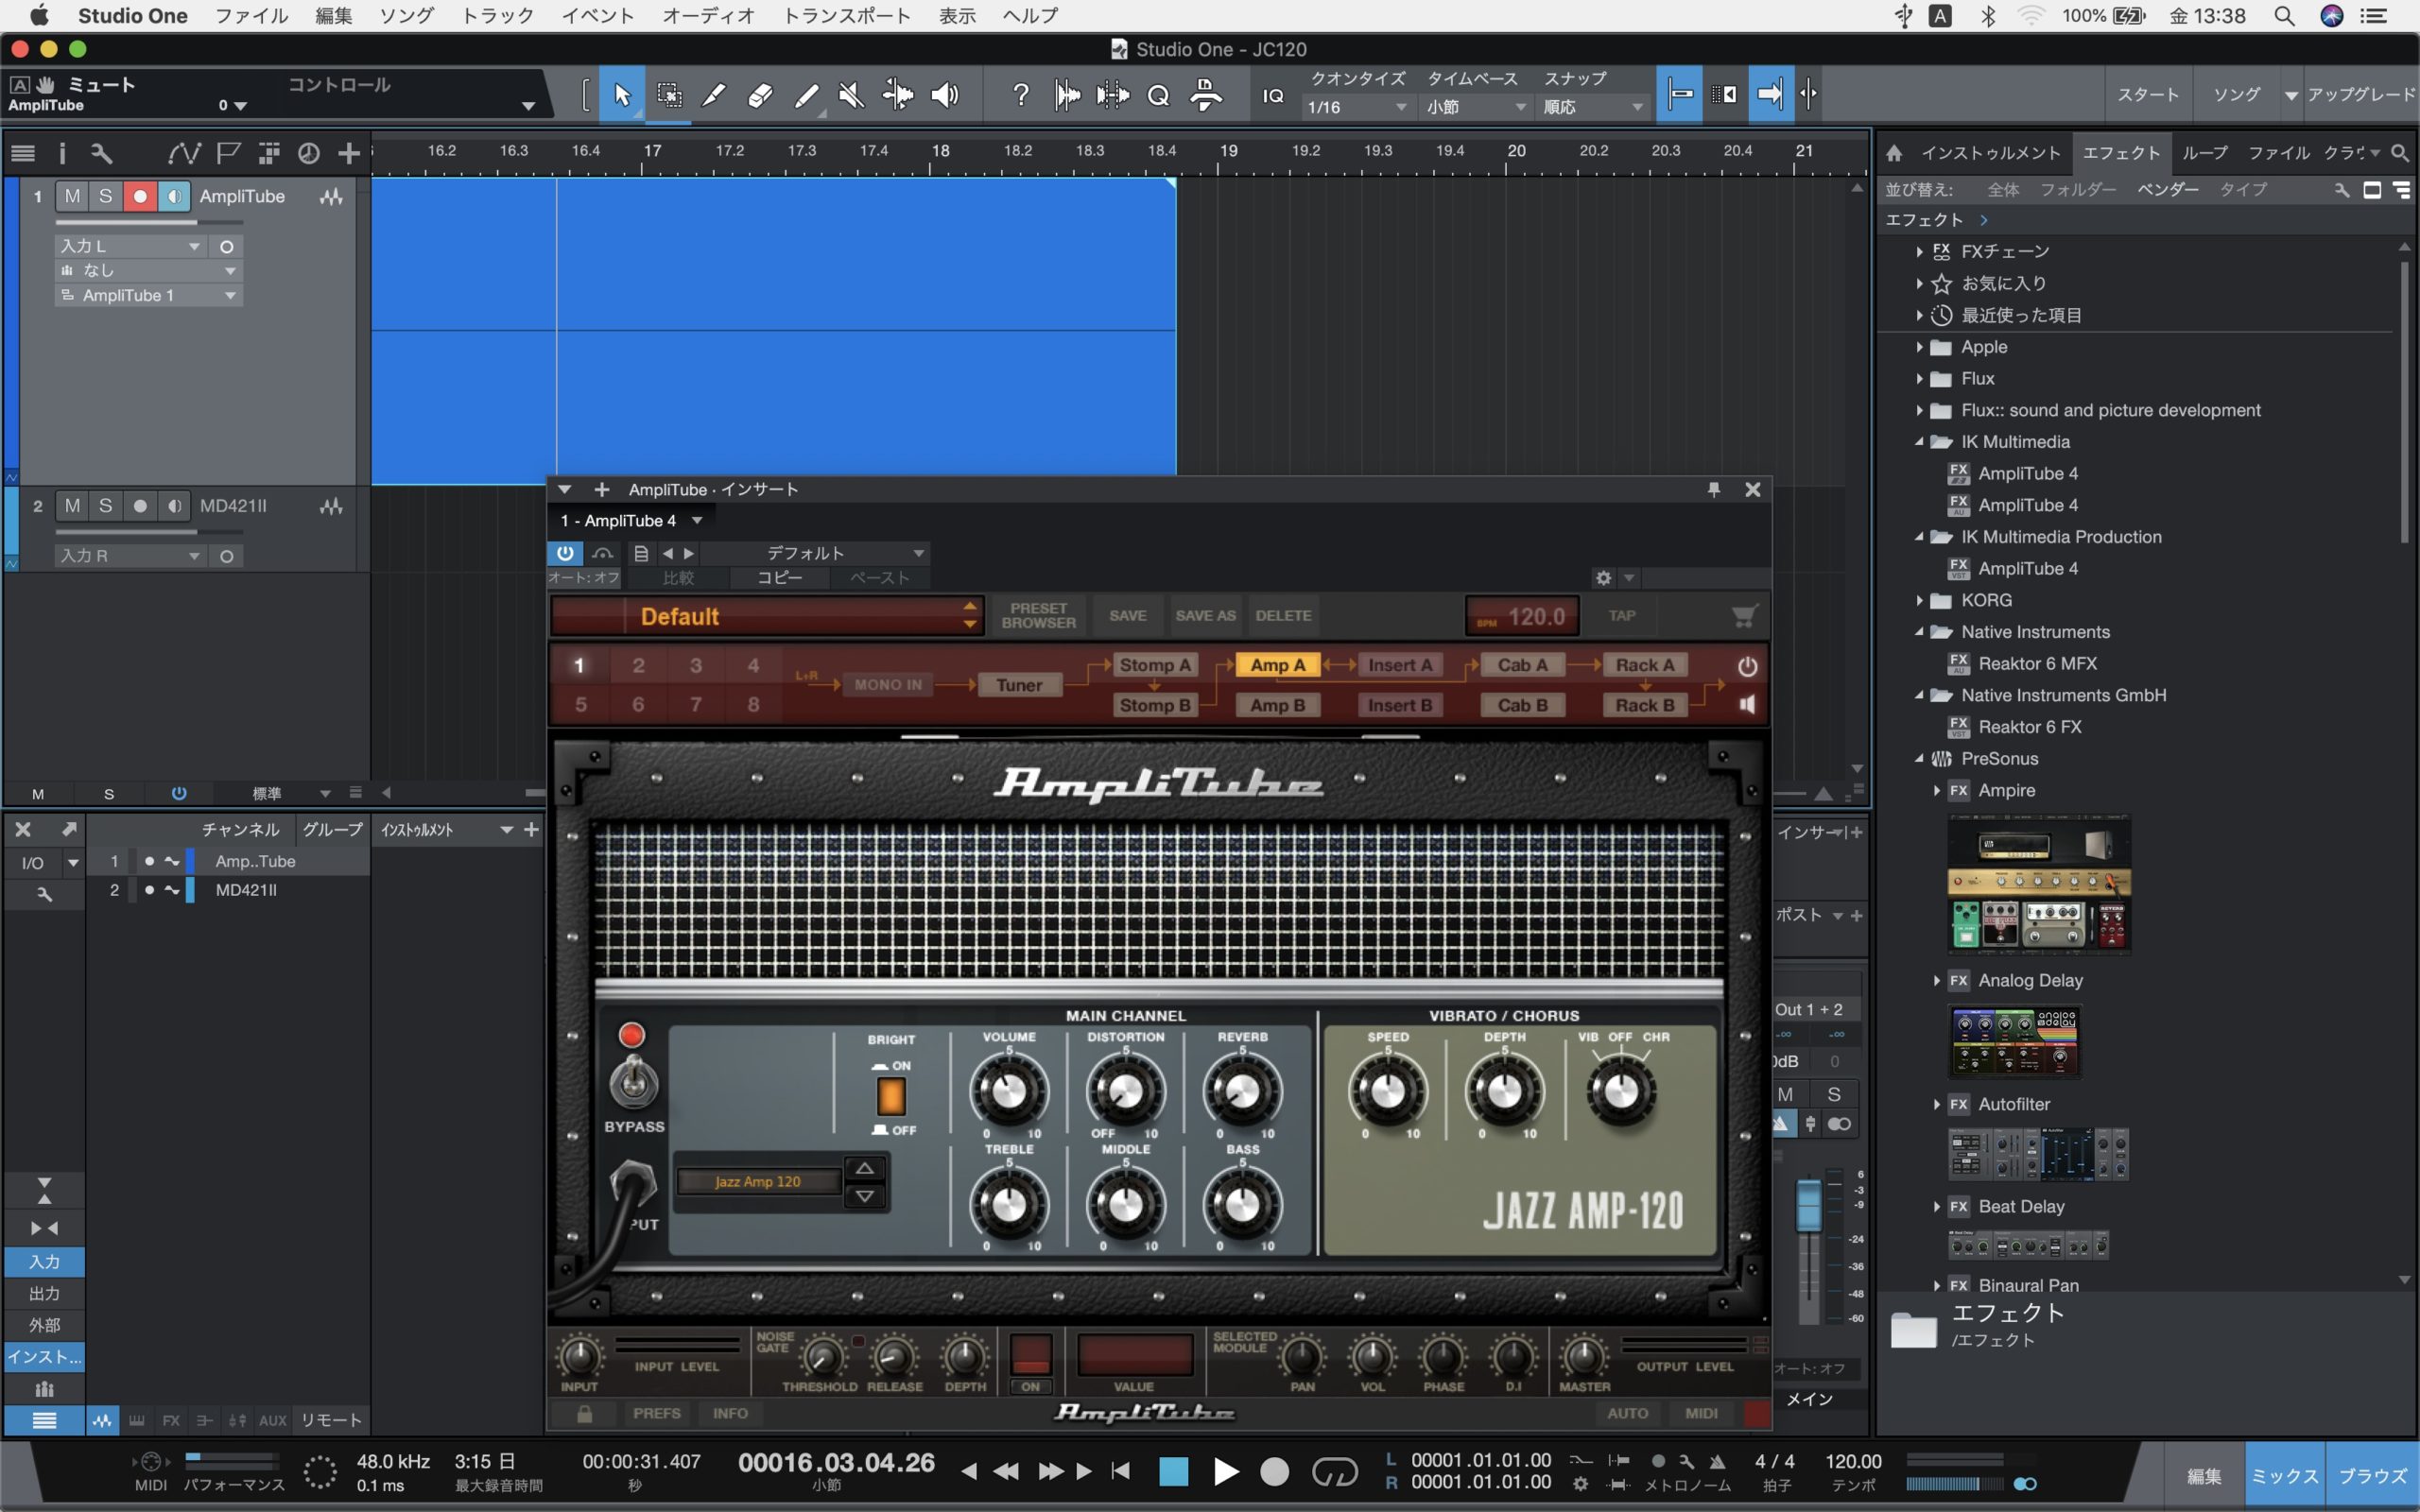Viewport: 2420px width, 1512px height.
Task: Select the Range tool
Action: coord(669,95)
